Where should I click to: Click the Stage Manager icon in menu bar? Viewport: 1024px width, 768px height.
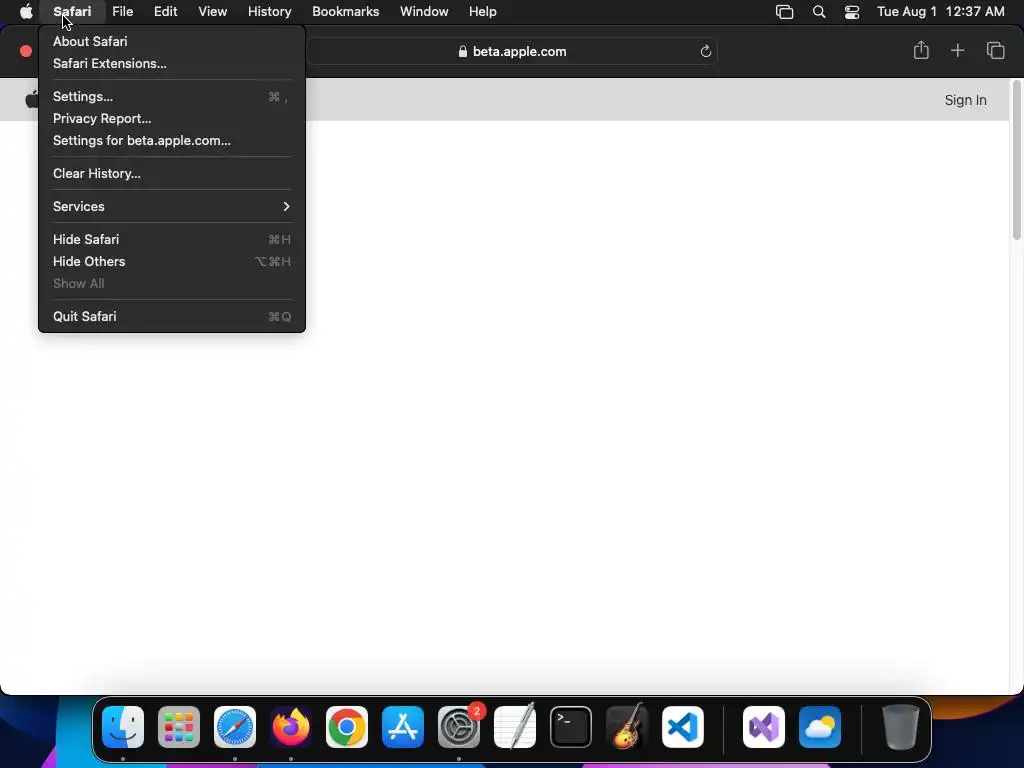click(x=784, y=12)
